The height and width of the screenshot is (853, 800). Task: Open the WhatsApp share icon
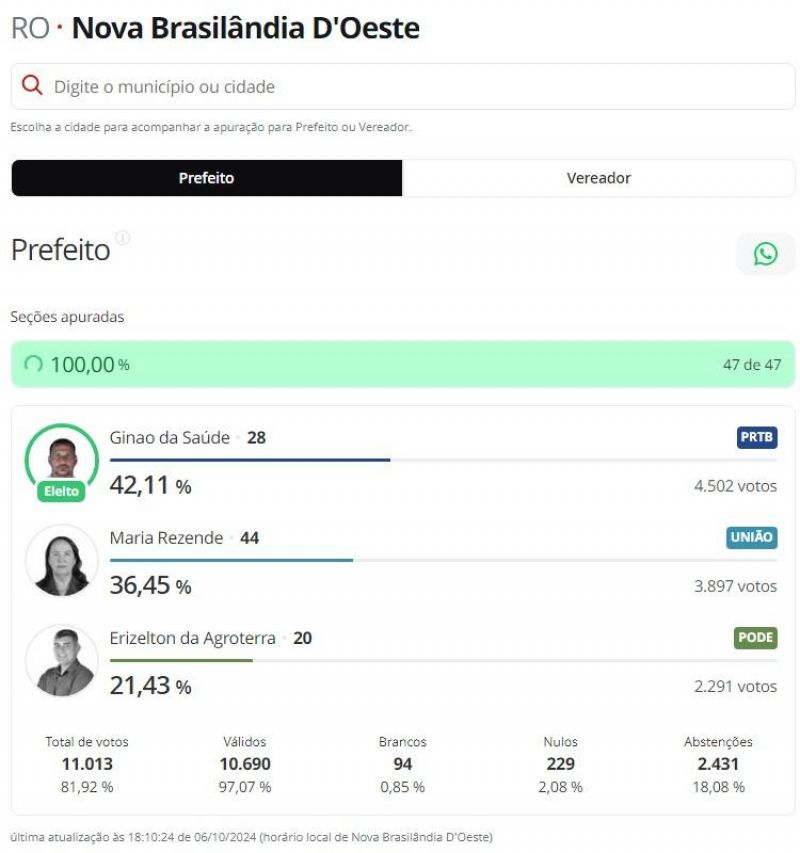coord(766,253)
